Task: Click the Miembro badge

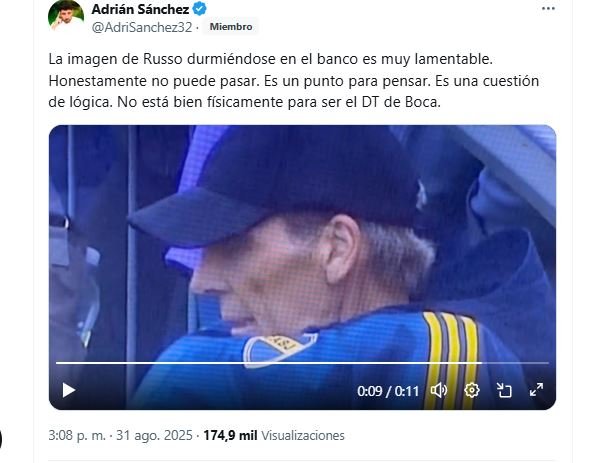Action: coord(231,27)
